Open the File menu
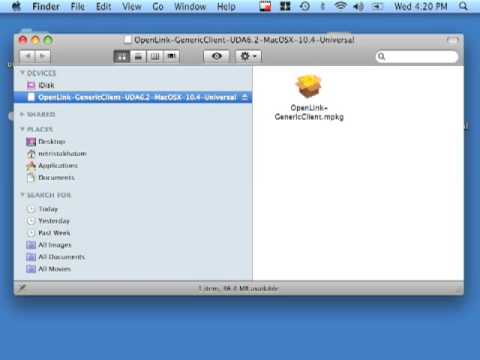The height and width of the screenshot is (360, 480). [x=78, y=6]
